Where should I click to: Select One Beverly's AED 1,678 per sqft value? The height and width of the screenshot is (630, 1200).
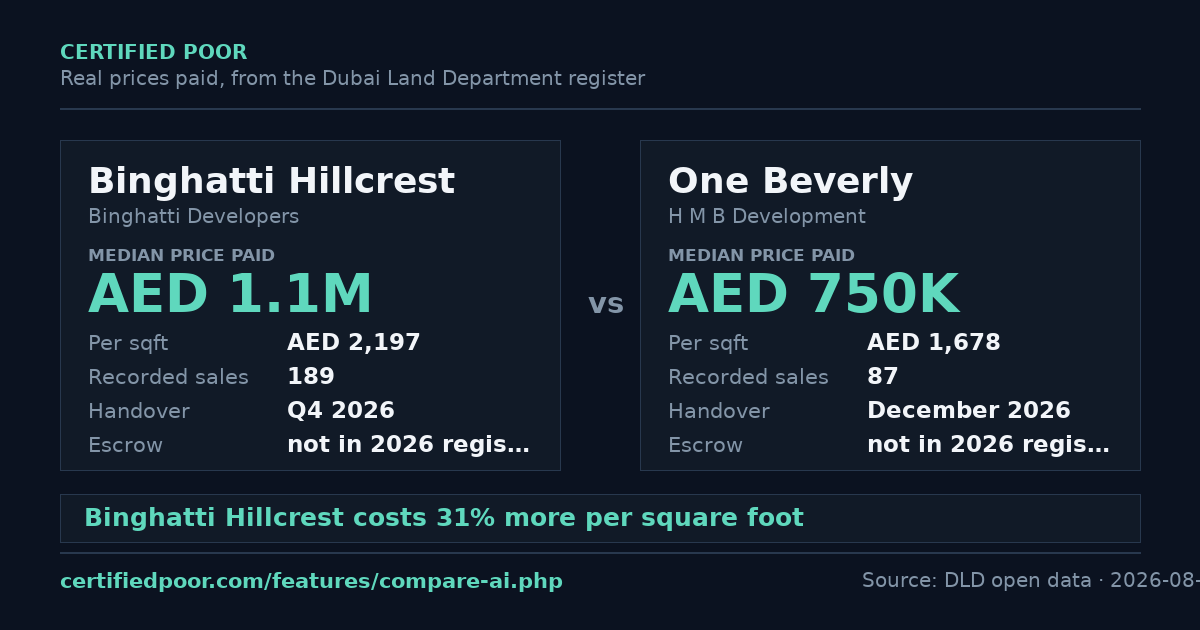(933, 343)
